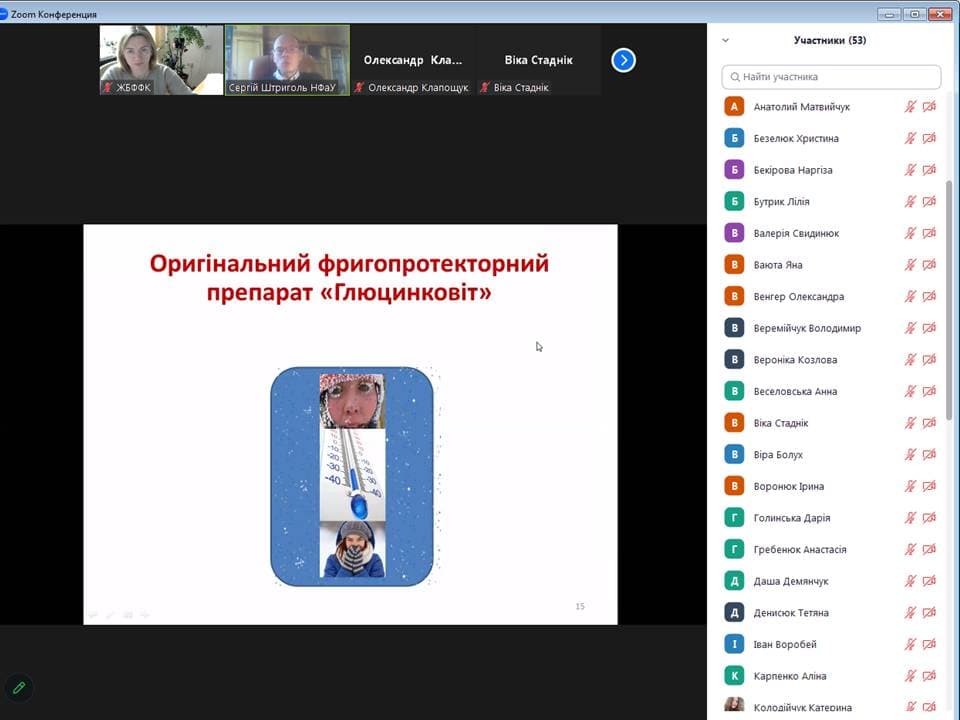Select participant Голинська Дарія in the list

coord(830,518)
